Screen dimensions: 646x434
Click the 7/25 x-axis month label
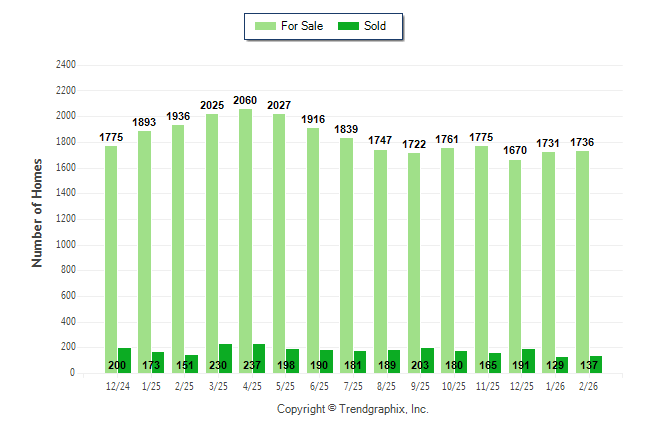pyautogui.click(x=353, y=385)
